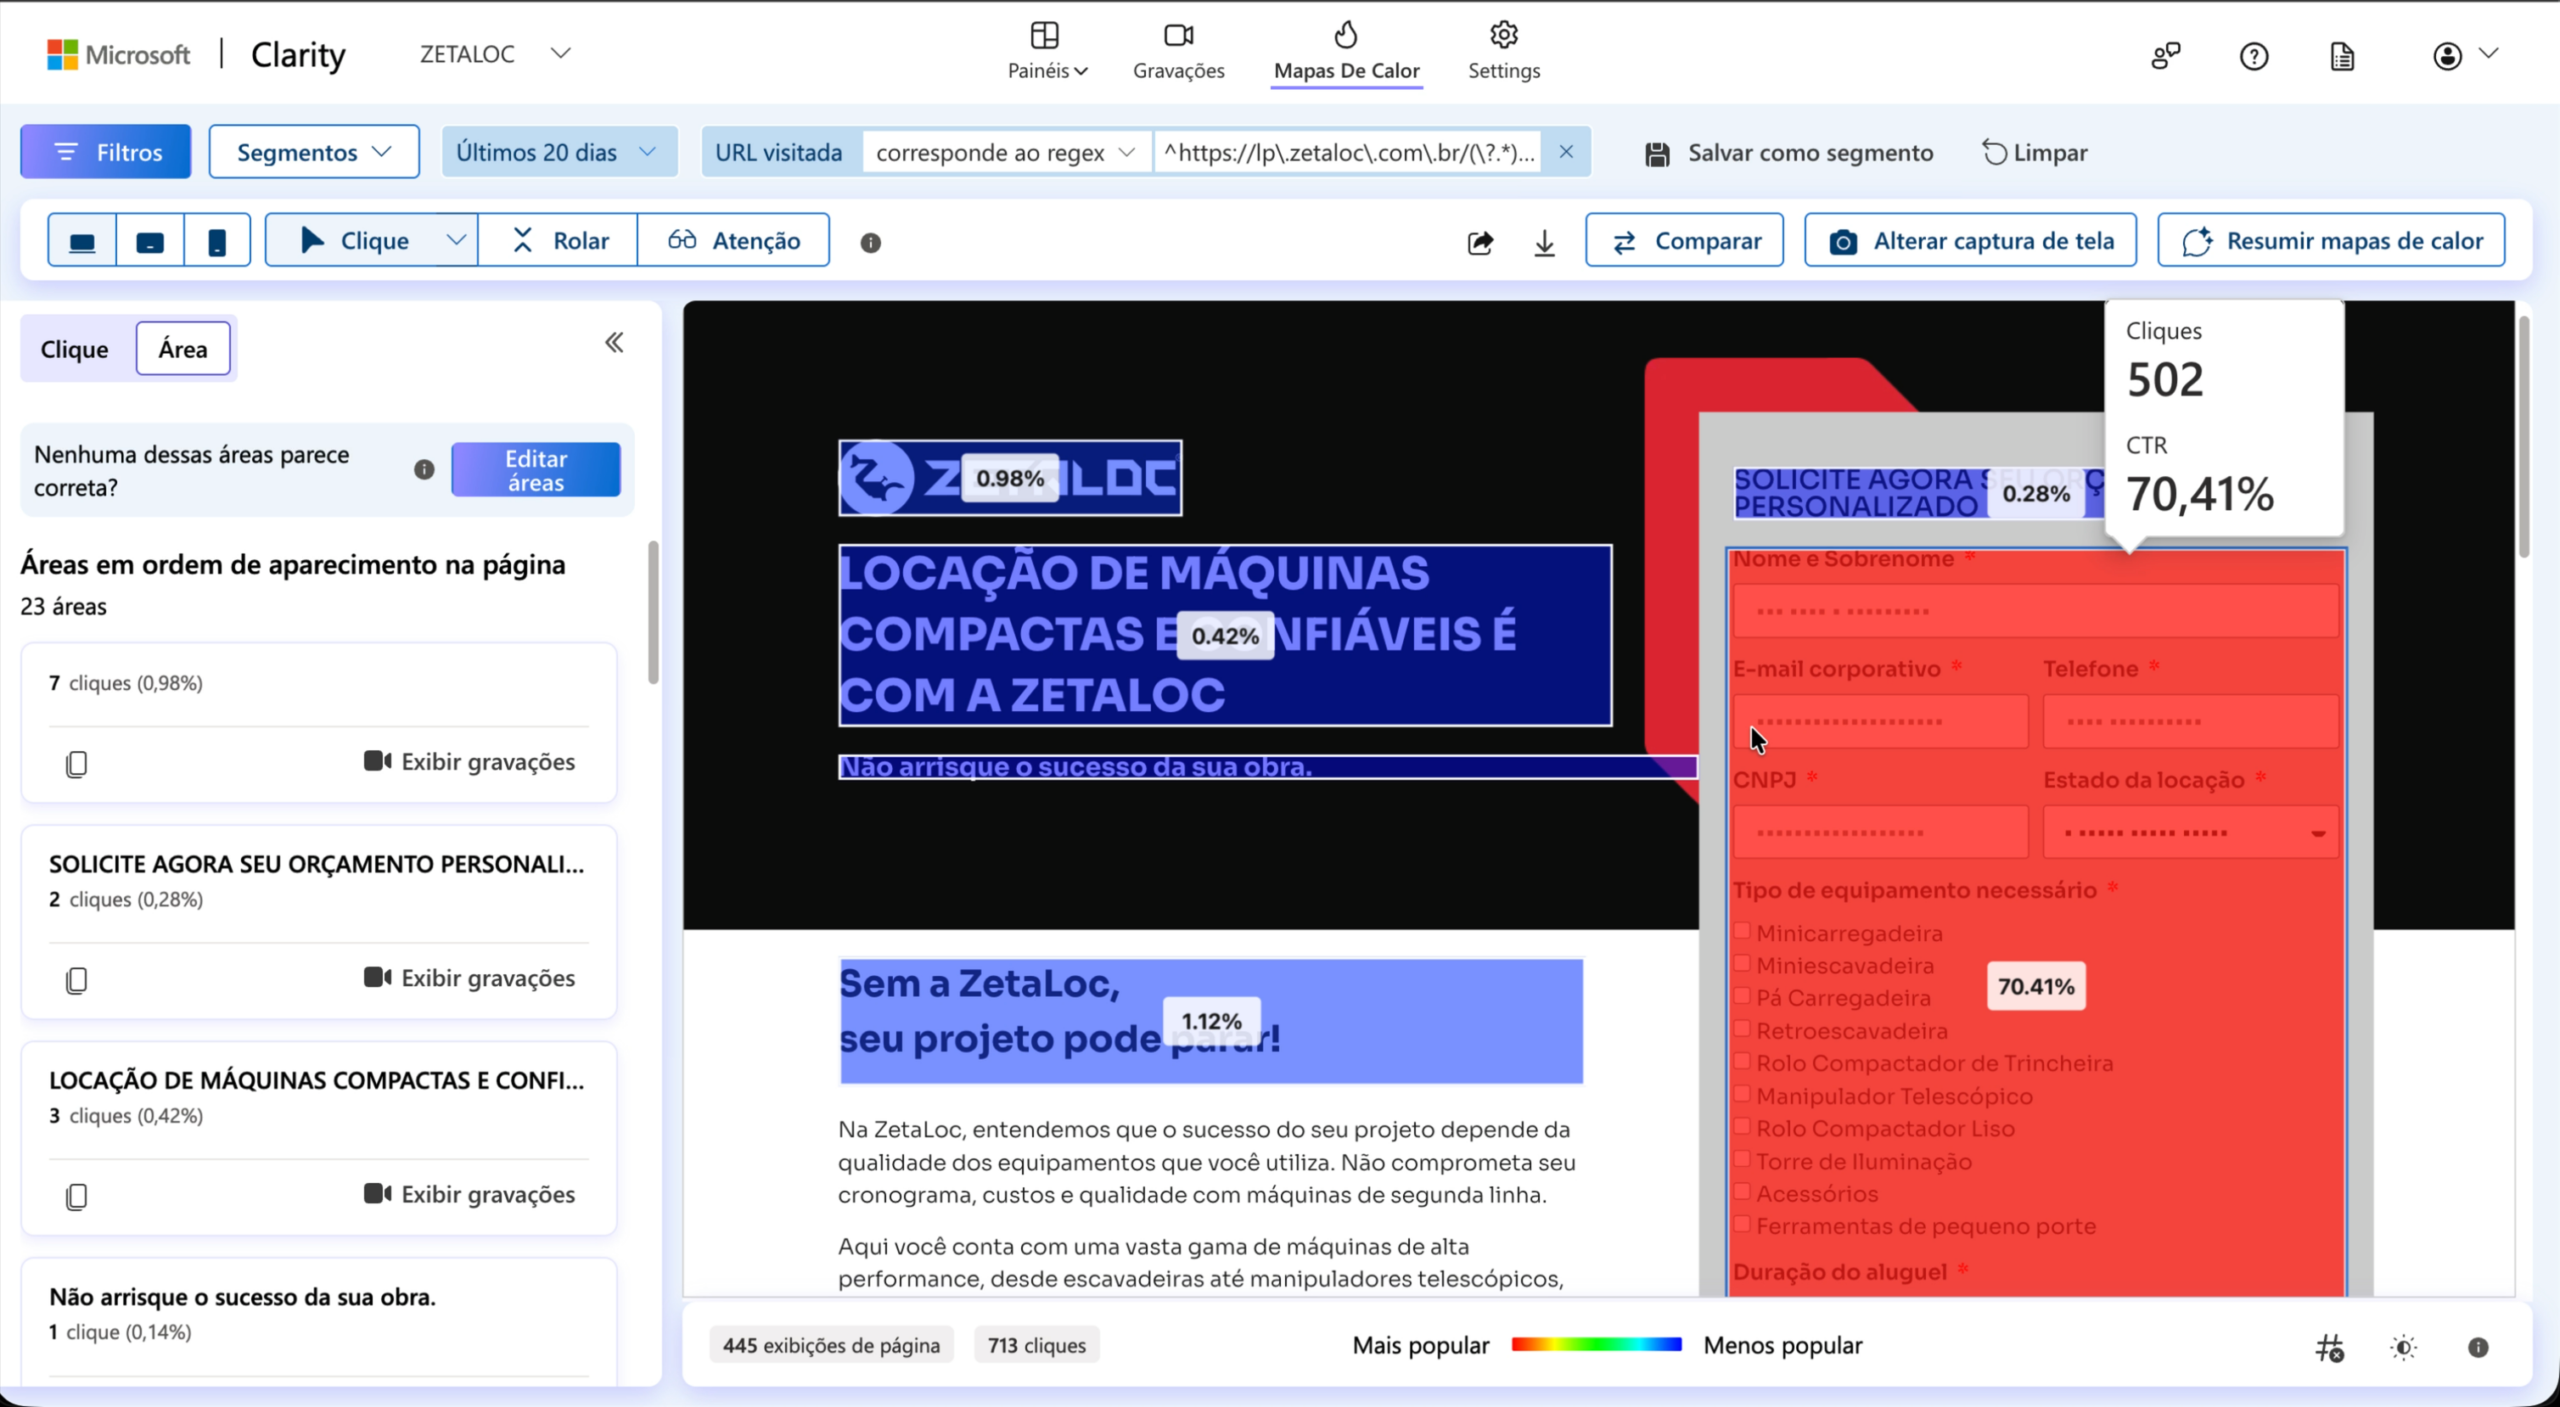Open the invite team members icon
The height and width of the screenshot is (1407, 2560).
2166,56
